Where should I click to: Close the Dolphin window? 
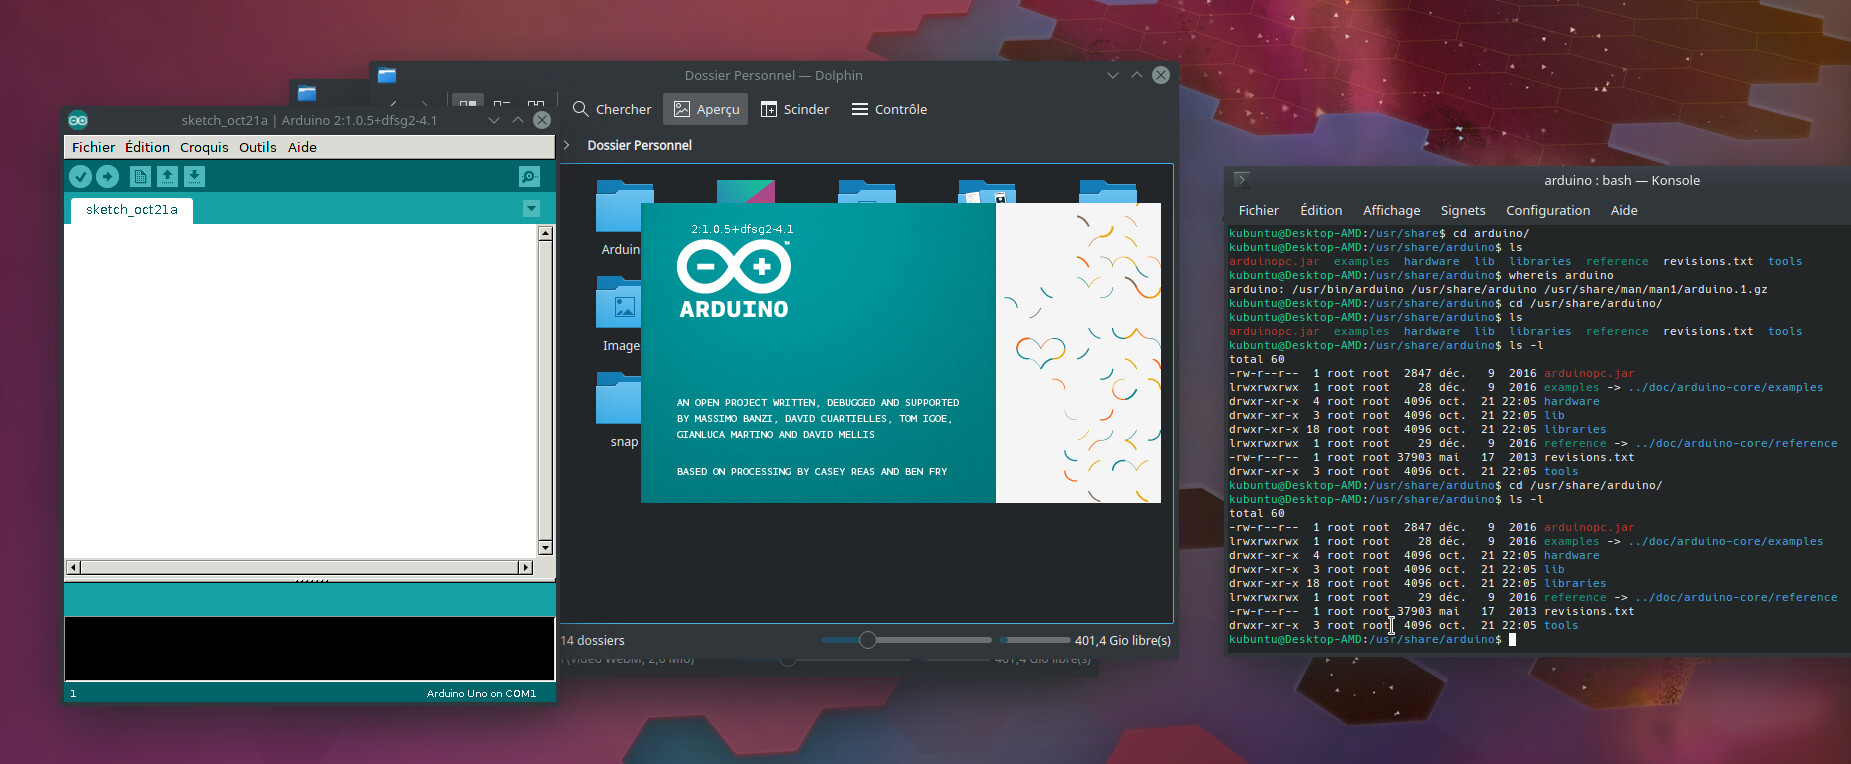click(x=1161, y=75)
